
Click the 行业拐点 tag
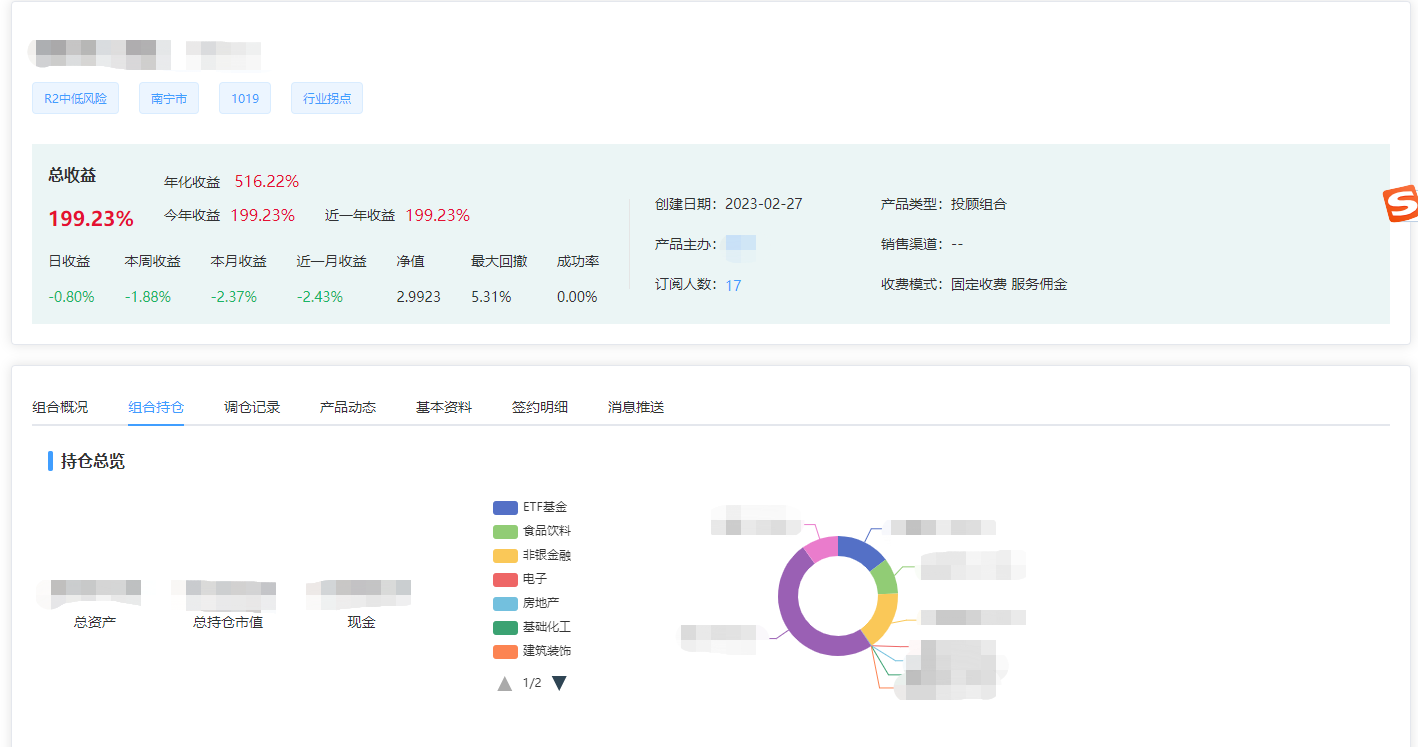coord(327,98)
